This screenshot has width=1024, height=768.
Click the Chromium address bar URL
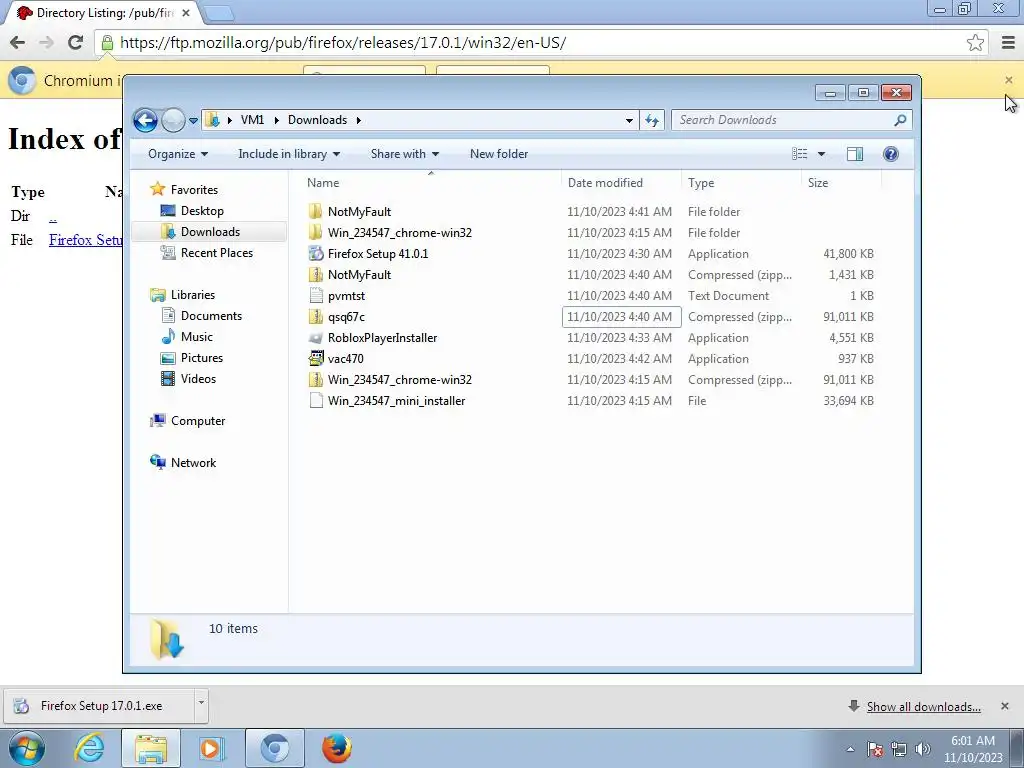pyautogui.click(x=343, y=42)
